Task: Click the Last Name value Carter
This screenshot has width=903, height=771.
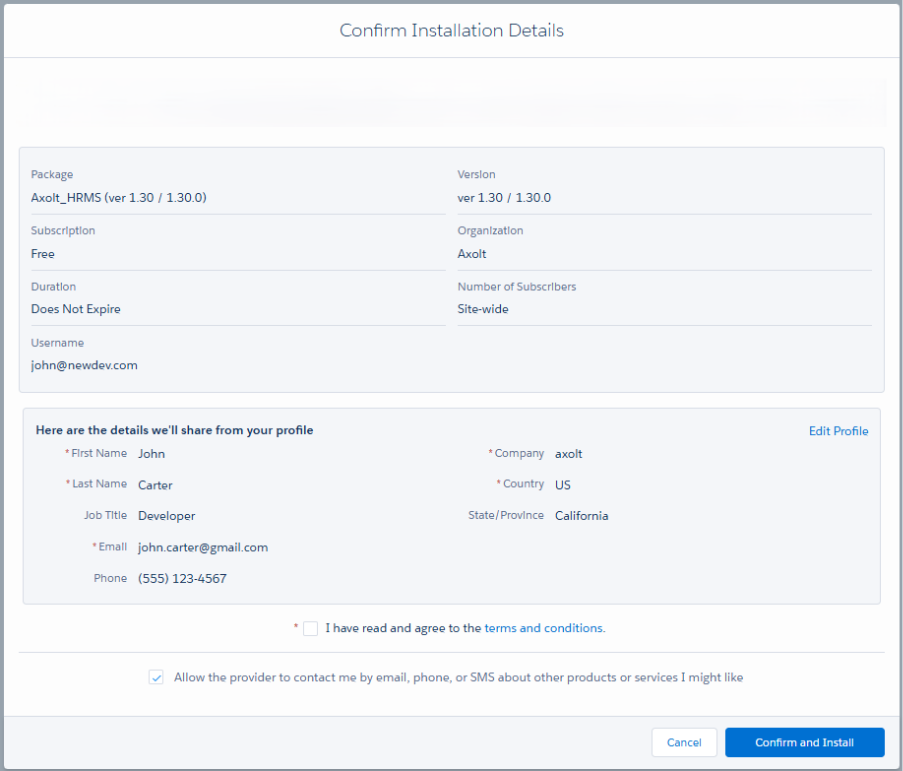Action: click(x=155, y=485)
